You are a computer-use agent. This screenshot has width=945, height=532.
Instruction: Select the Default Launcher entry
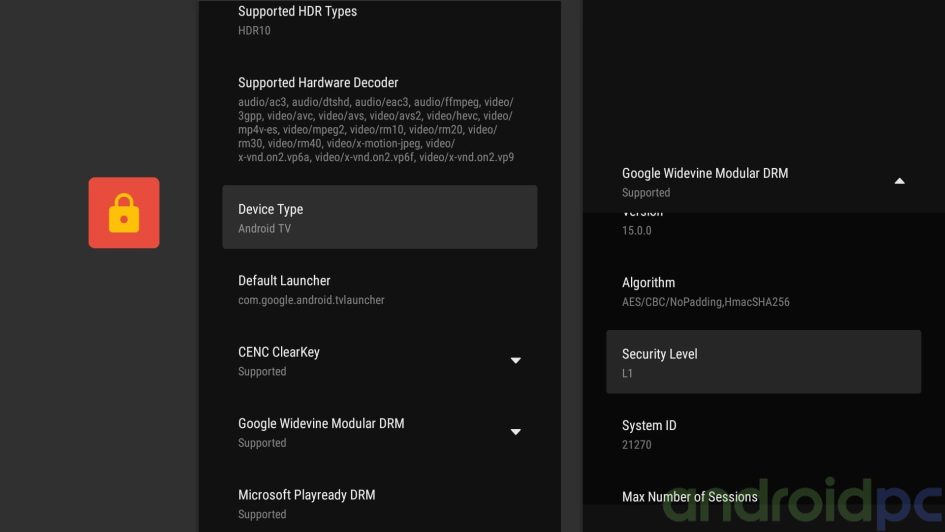click(x=379, y=289)
